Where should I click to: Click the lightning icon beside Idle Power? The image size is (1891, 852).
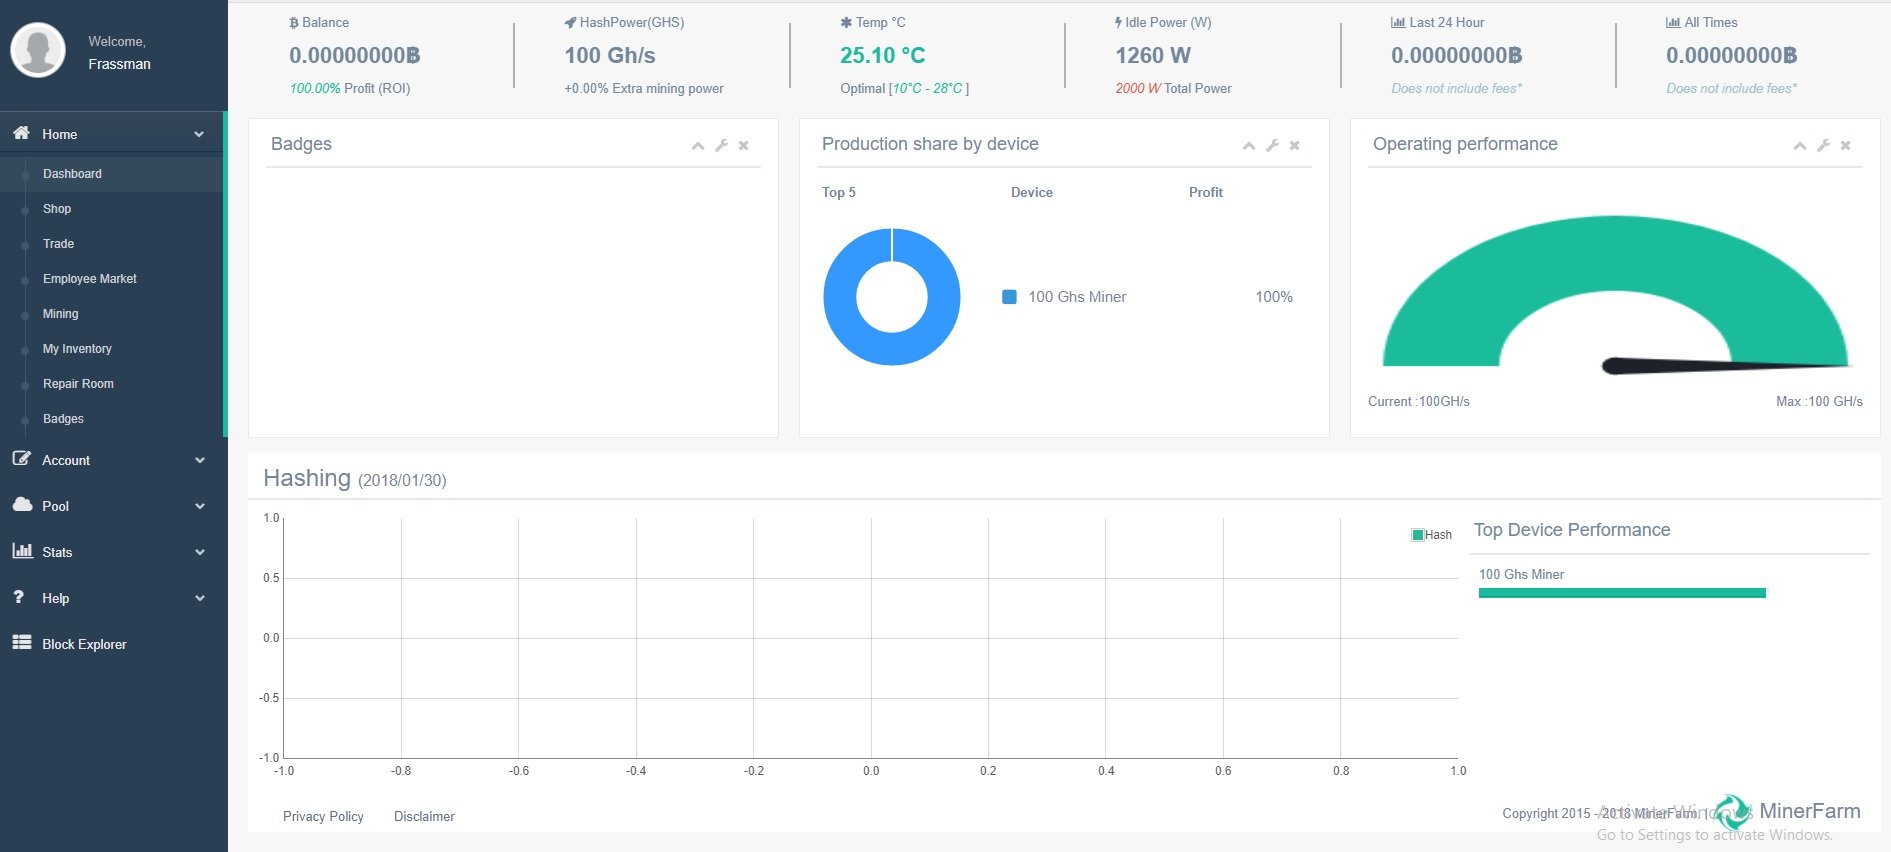pos(1119,22)
